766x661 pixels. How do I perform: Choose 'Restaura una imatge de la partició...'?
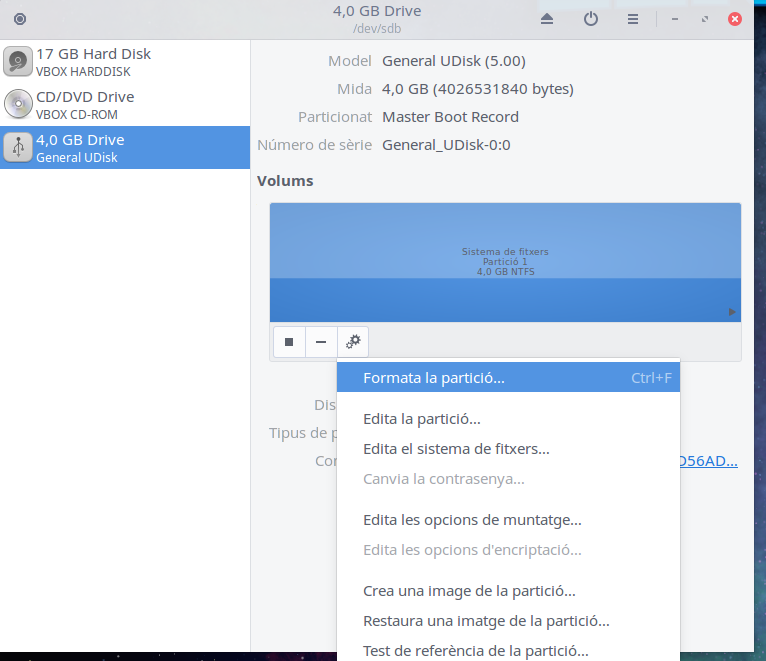click(486, 621)
